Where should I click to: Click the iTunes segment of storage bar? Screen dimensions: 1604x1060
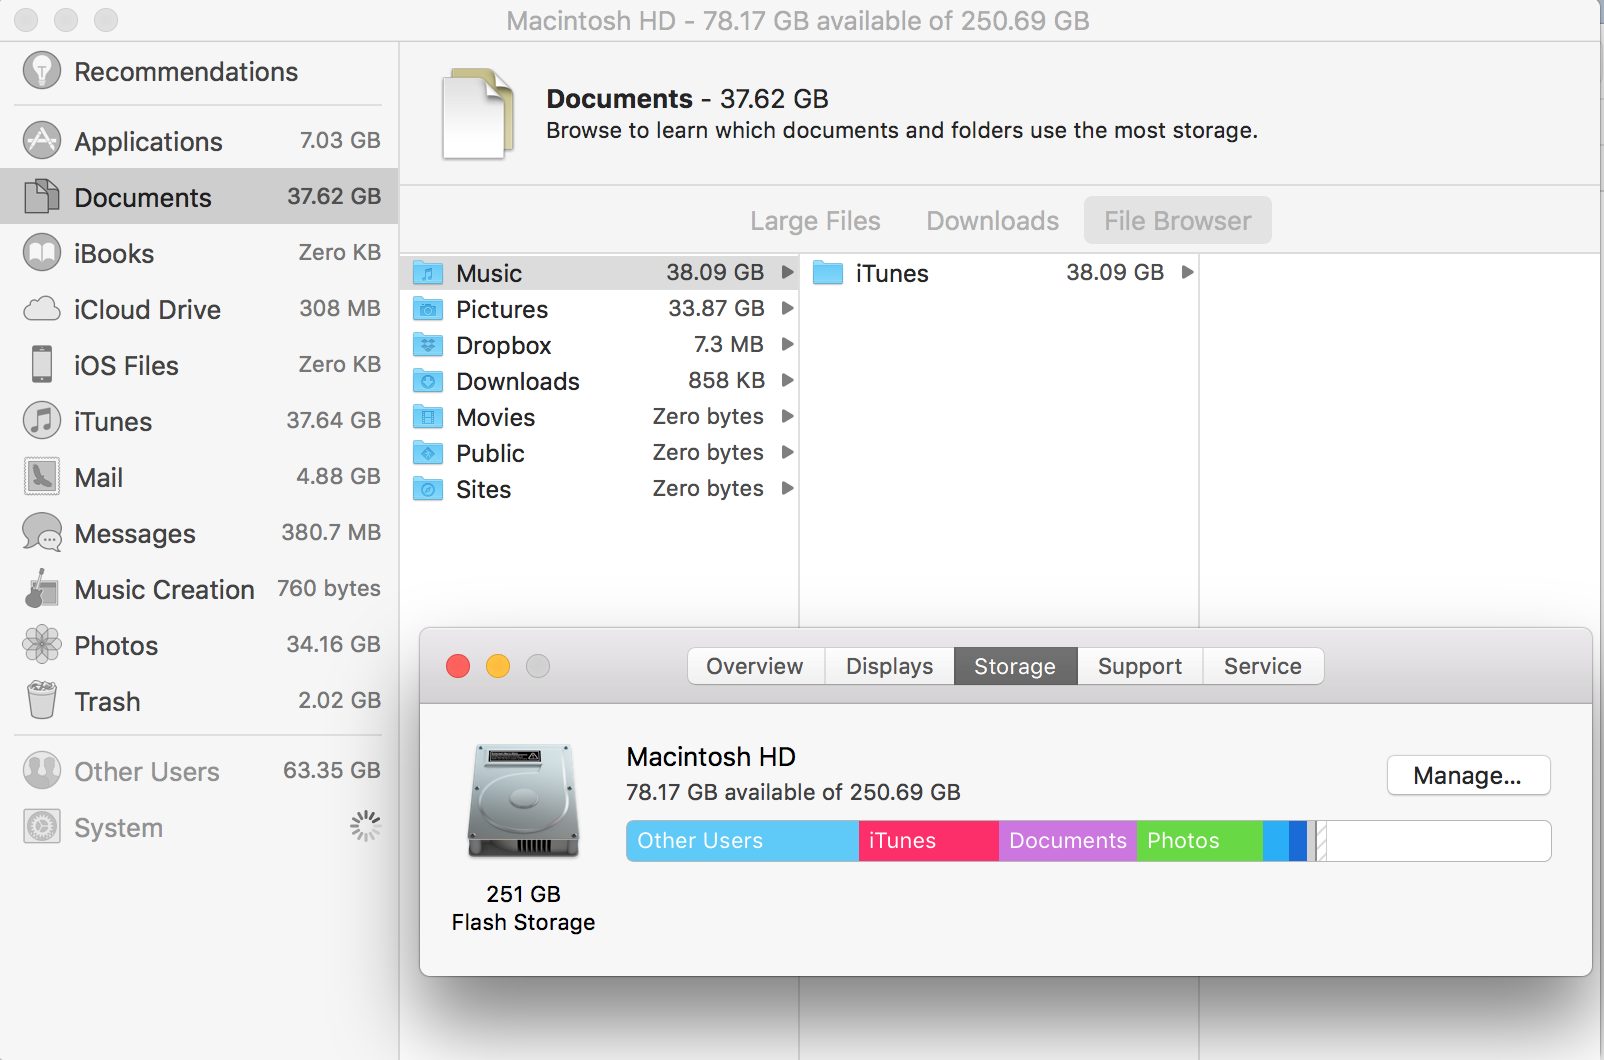(x=929, y=841)
